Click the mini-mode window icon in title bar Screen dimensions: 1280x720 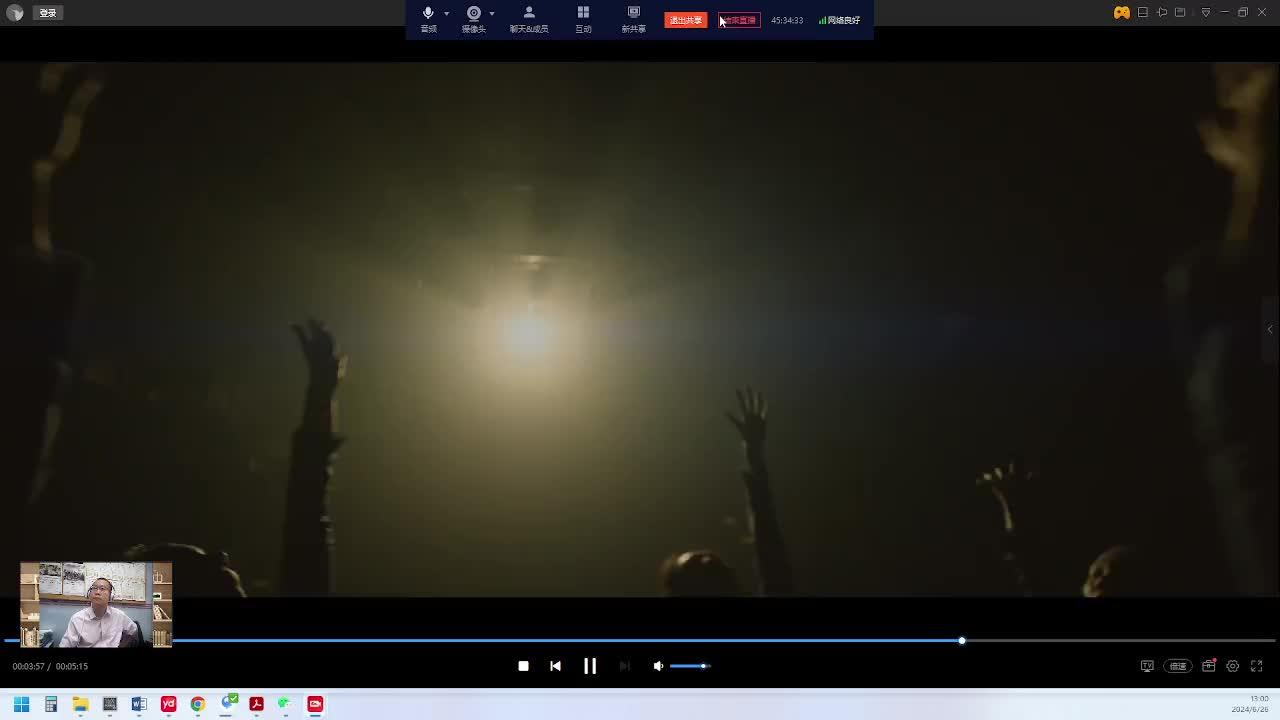click(1143, 12)
